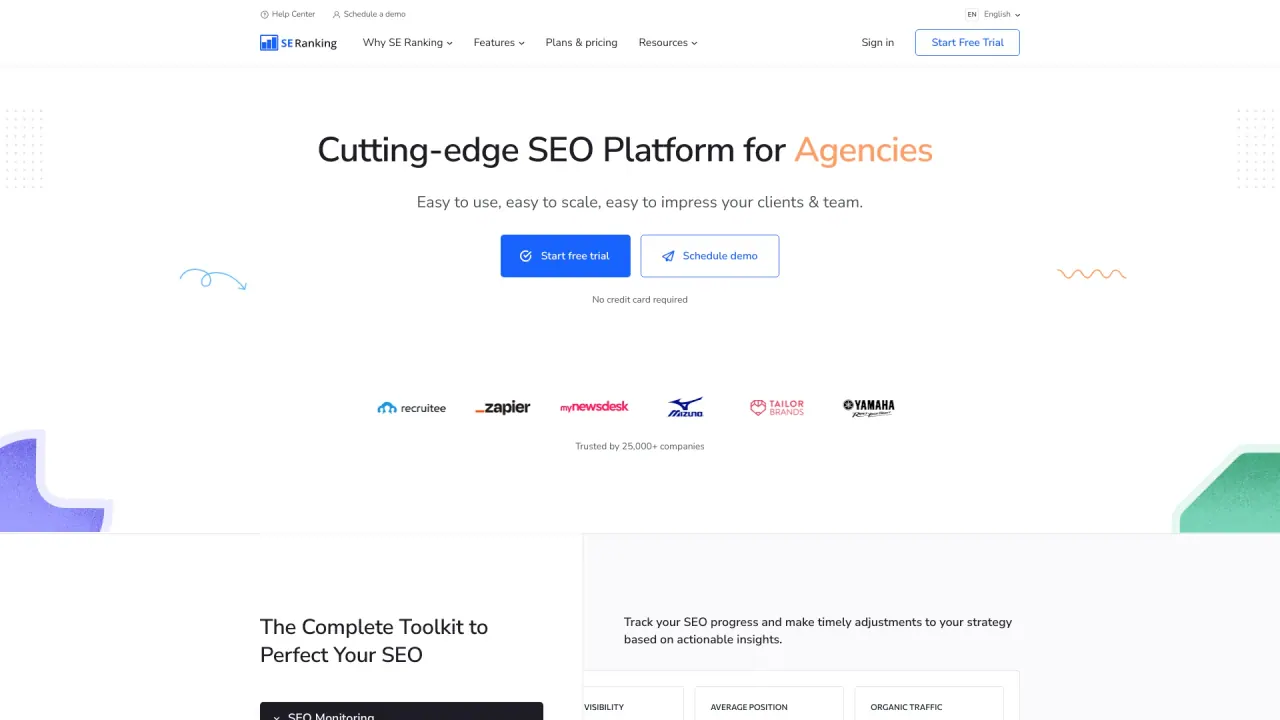Expand the Why SE Ranking menu
The width and height of the screenshot is (1280, 720).
[x=408, y=43]
